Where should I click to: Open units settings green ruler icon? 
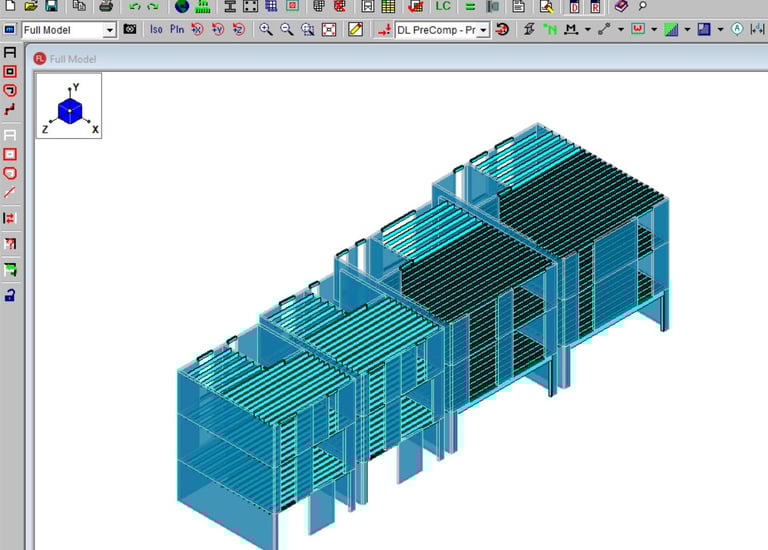click(202, 6)
